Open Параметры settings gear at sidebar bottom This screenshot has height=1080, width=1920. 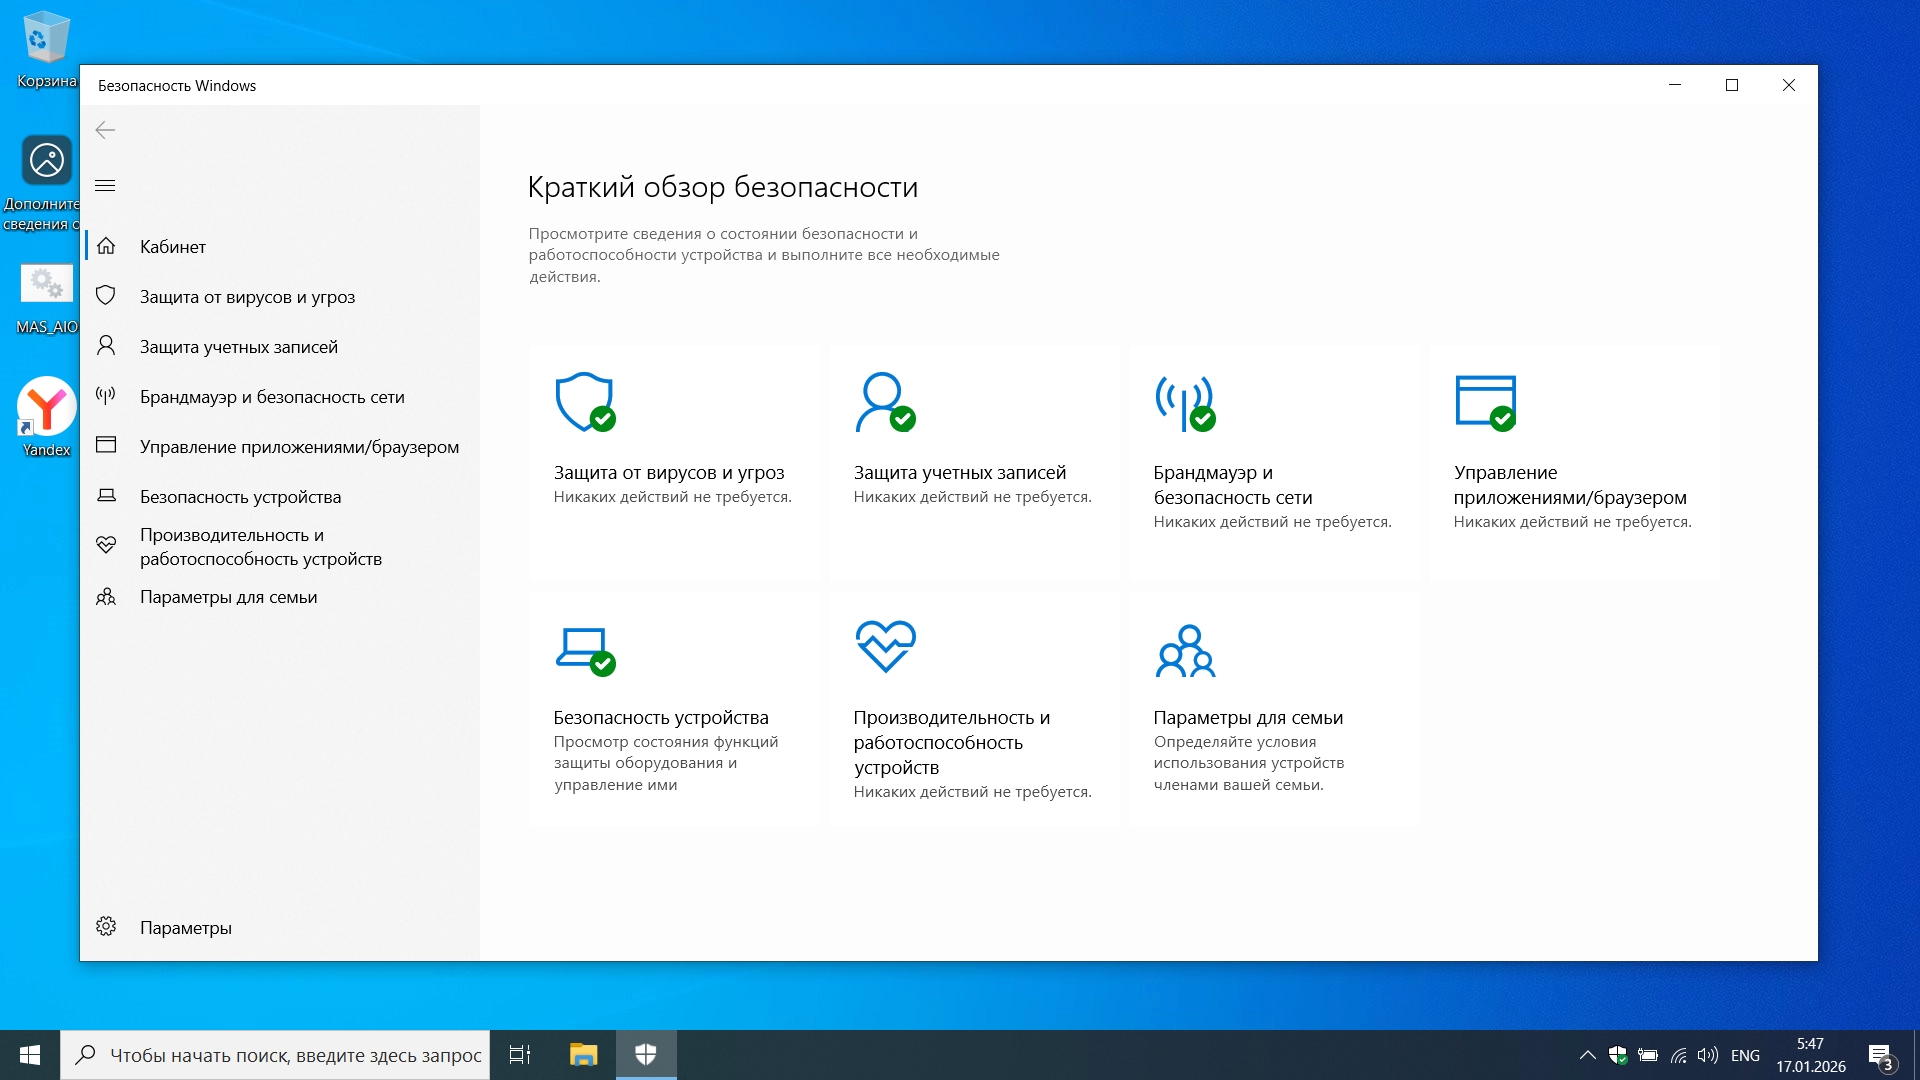pos(185,928)
